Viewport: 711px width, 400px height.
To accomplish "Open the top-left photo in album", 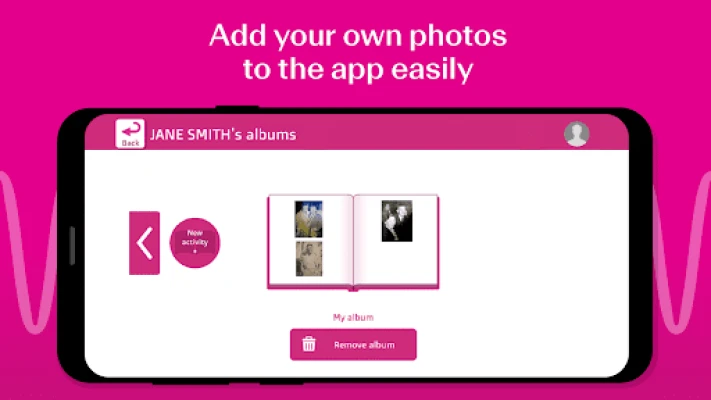I will (x=308, y=219).
